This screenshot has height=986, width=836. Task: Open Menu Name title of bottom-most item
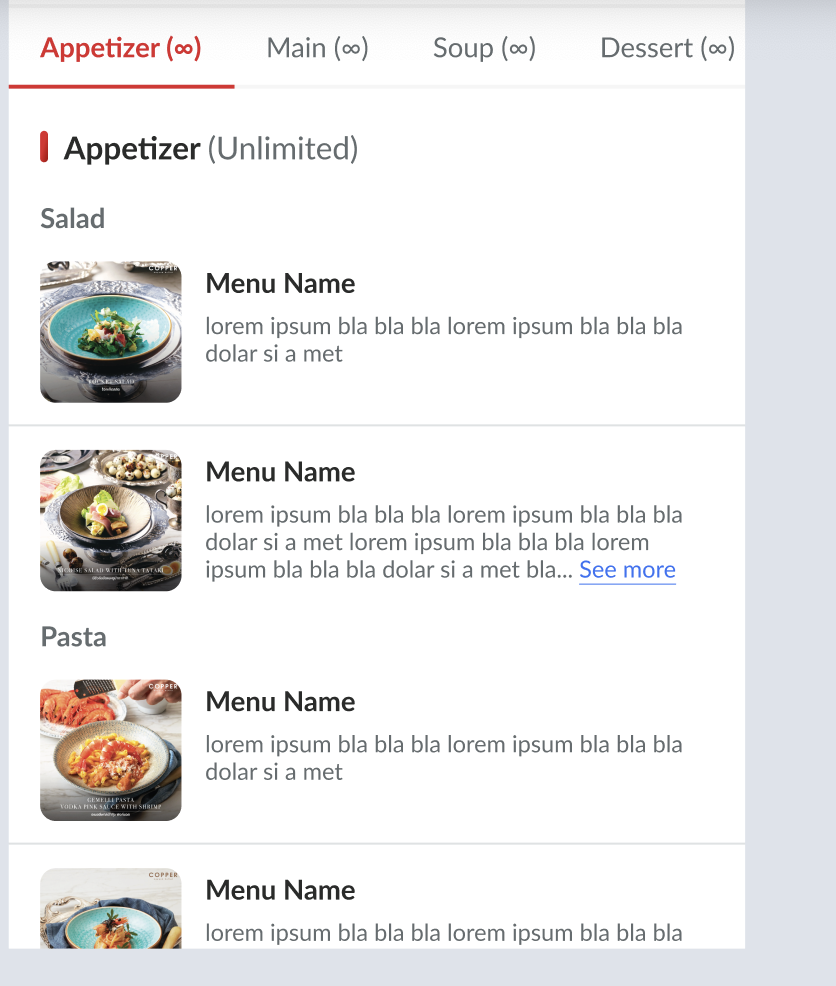[x=280, y=890]
